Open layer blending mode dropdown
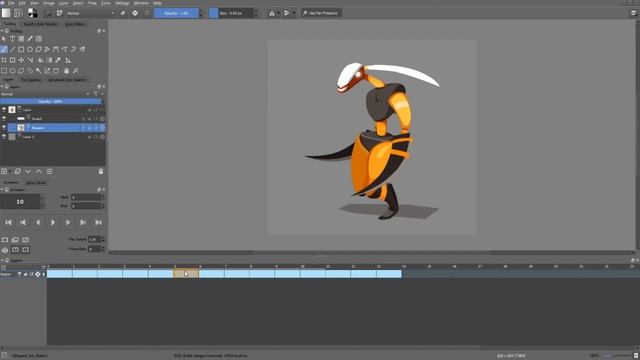 pyautogui.click(x=45, y=94)
